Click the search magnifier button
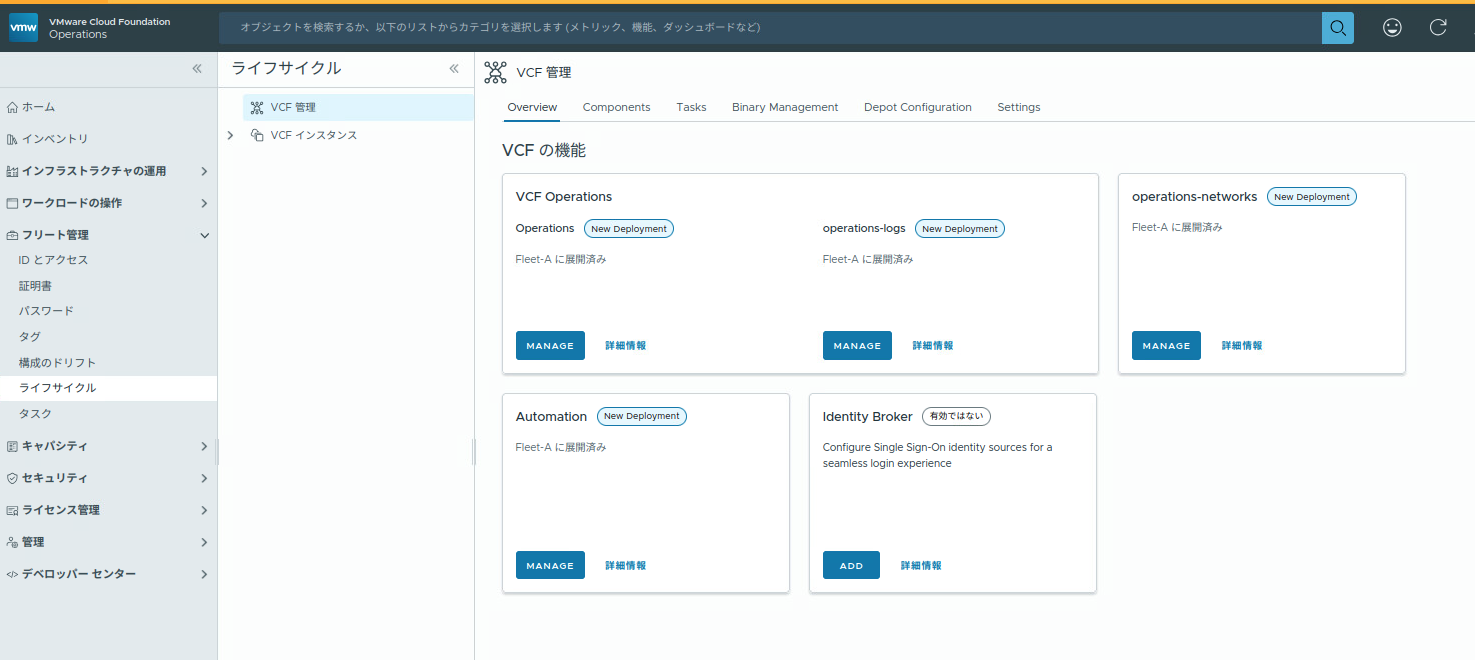 [x=1337, y=28]
